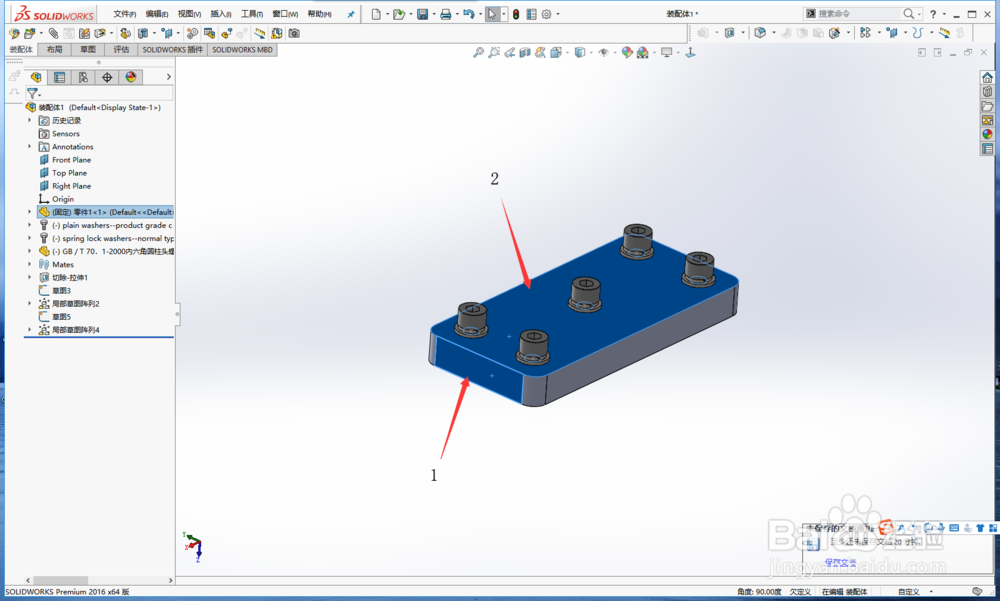Click the View Settings monitor icon
Image resolution: width=1000 pixels, height=601 pixels.
[x=666, y=52]
